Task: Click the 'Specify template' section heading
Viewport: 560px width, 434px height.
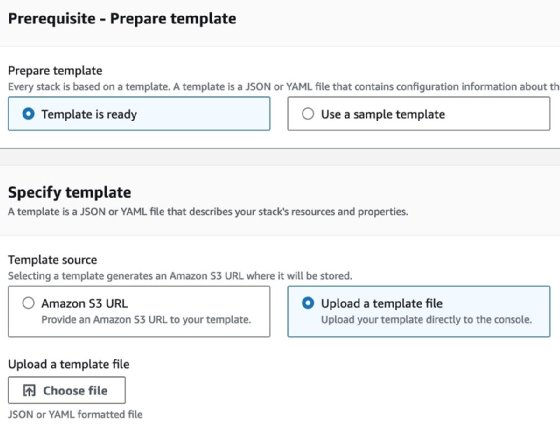Action: click(x=70, y=192)
